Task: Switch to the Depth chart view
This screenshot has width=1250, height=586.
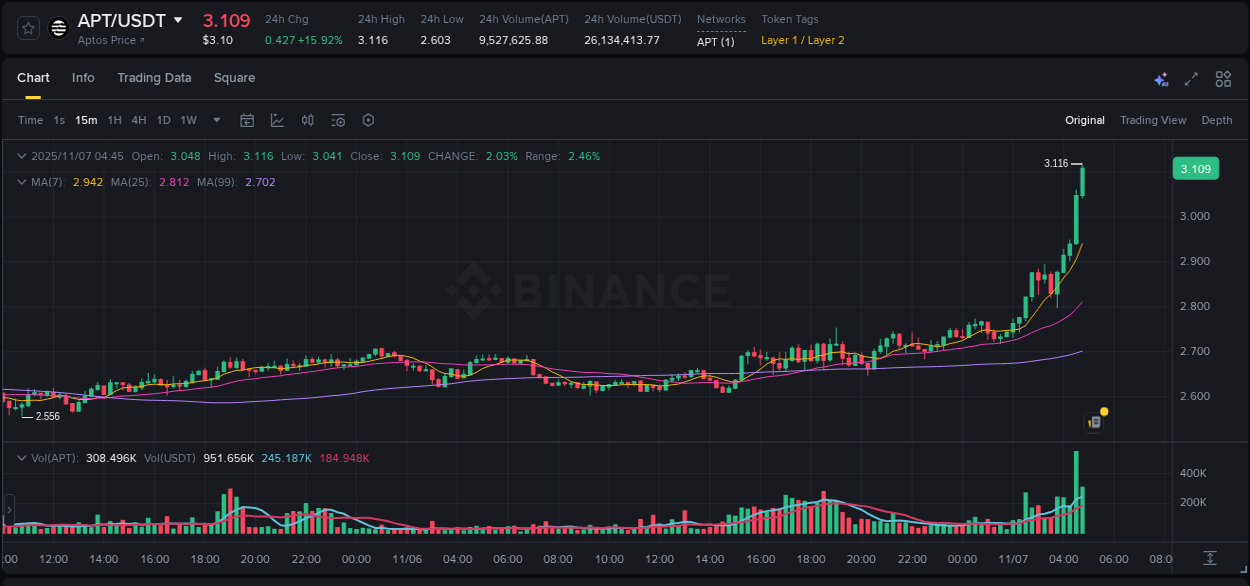Action: (x=1217, y=120)
